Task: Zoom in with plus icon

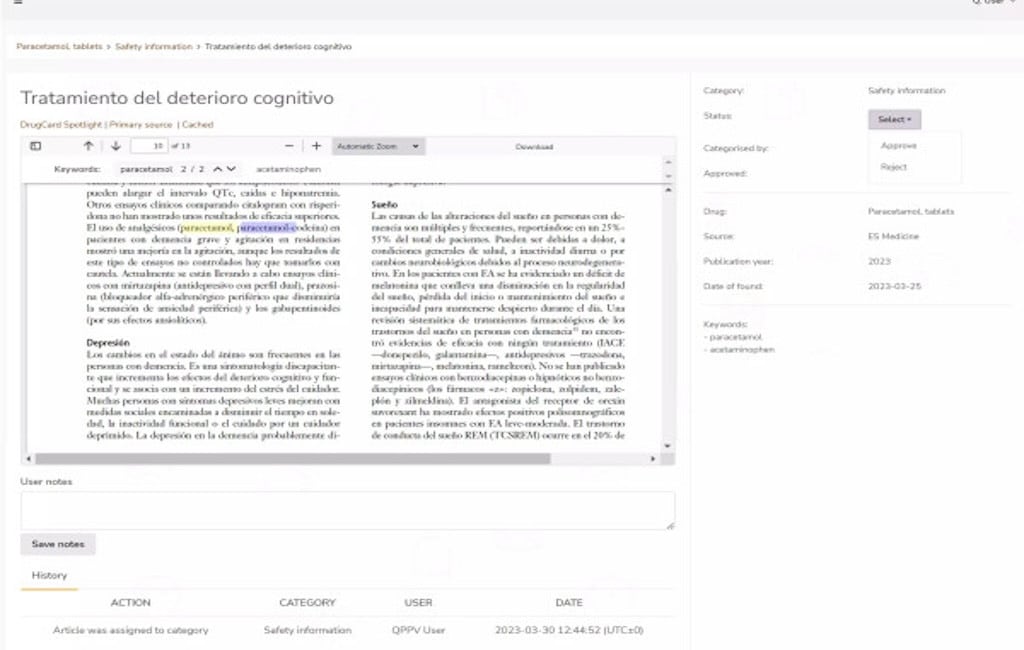Action: pyautogui.click(x=316, y=146)
